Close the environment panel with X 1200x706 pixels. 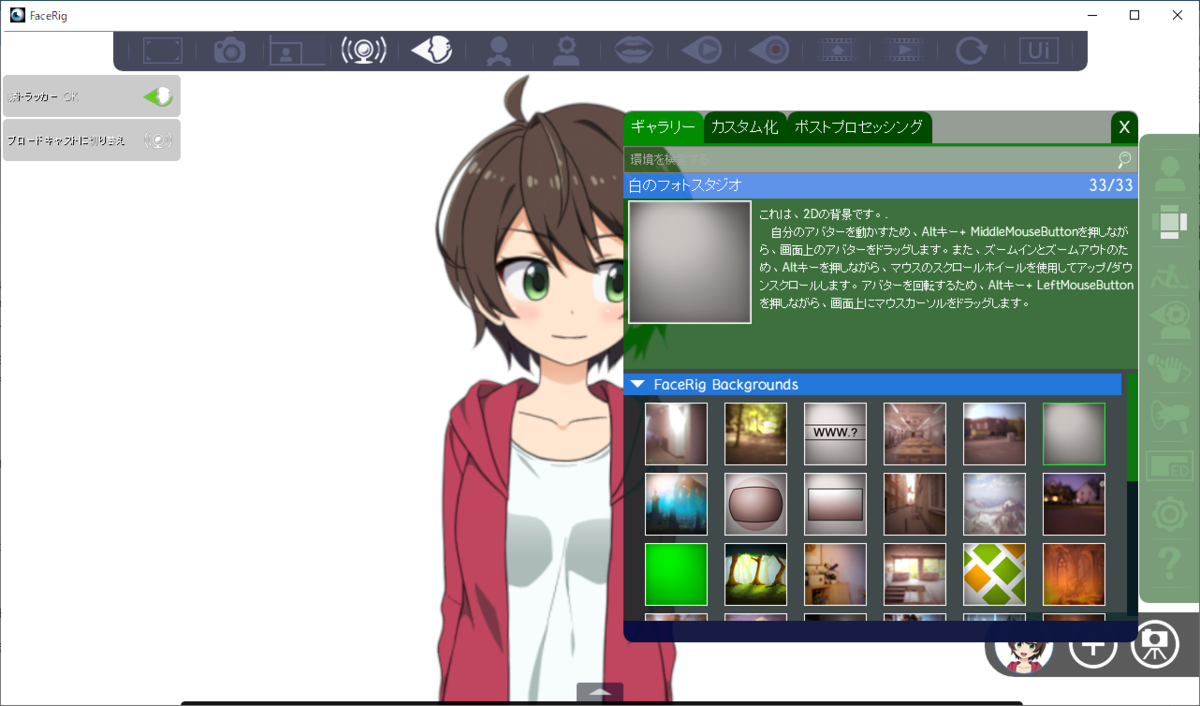click(1124, 127)
